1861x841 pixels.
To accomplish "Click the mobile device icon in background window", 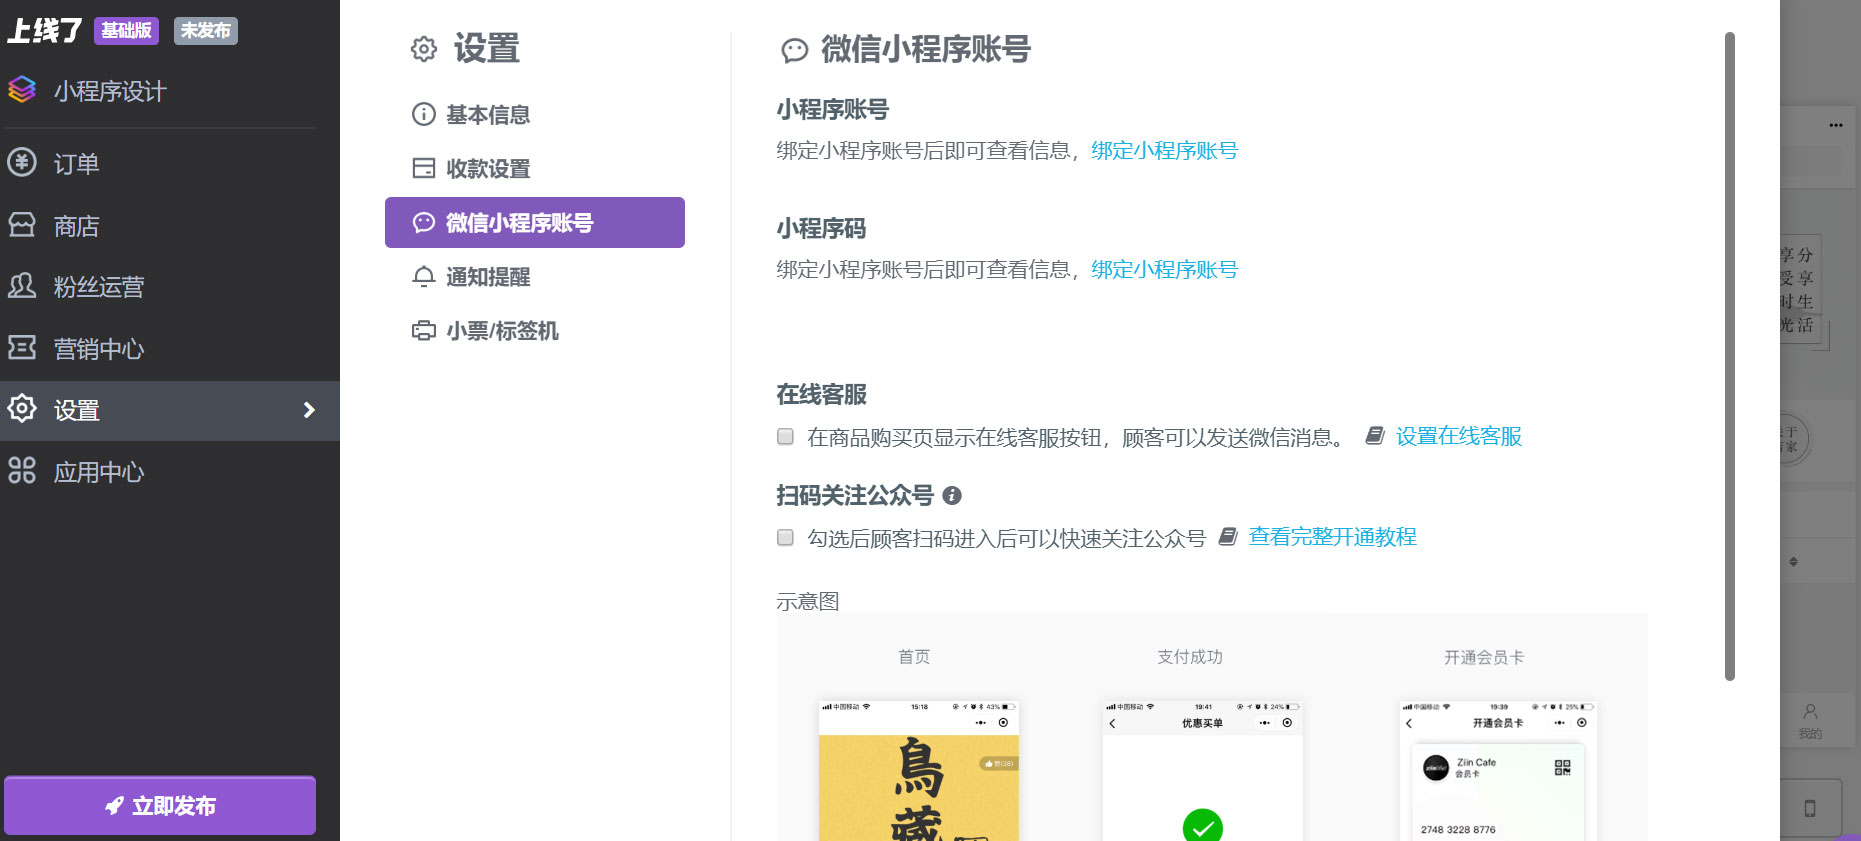I will pos(1810,808).
